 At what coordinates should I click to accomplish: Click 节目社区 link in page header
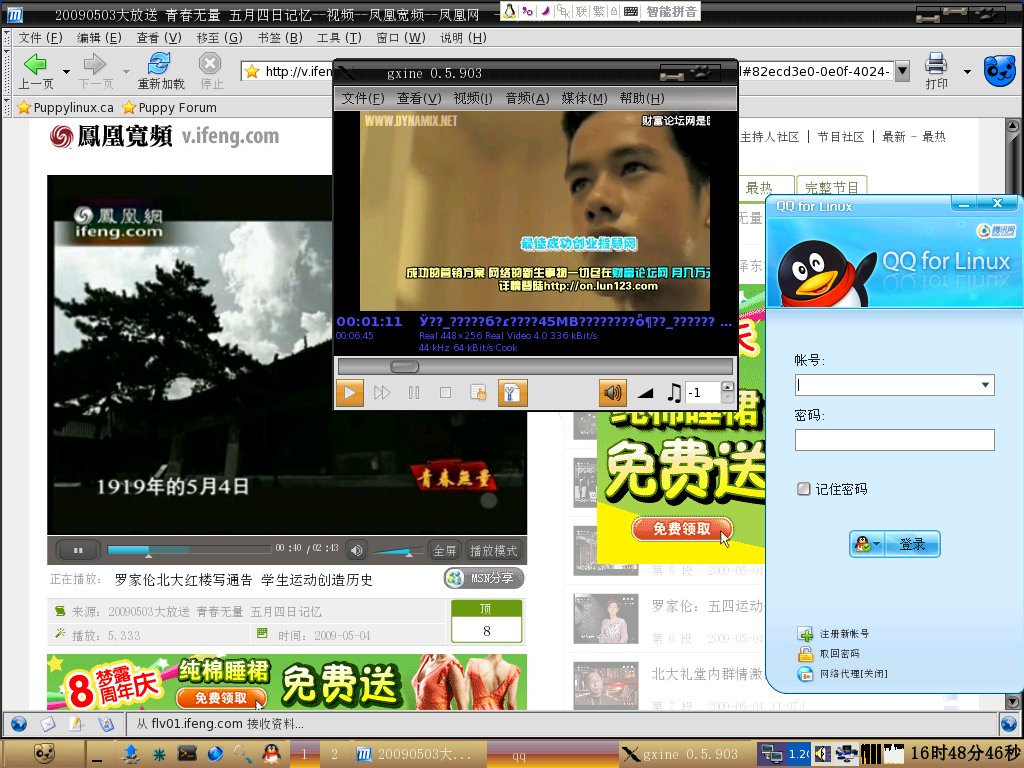pyautogui.click(x=840, y=136)
